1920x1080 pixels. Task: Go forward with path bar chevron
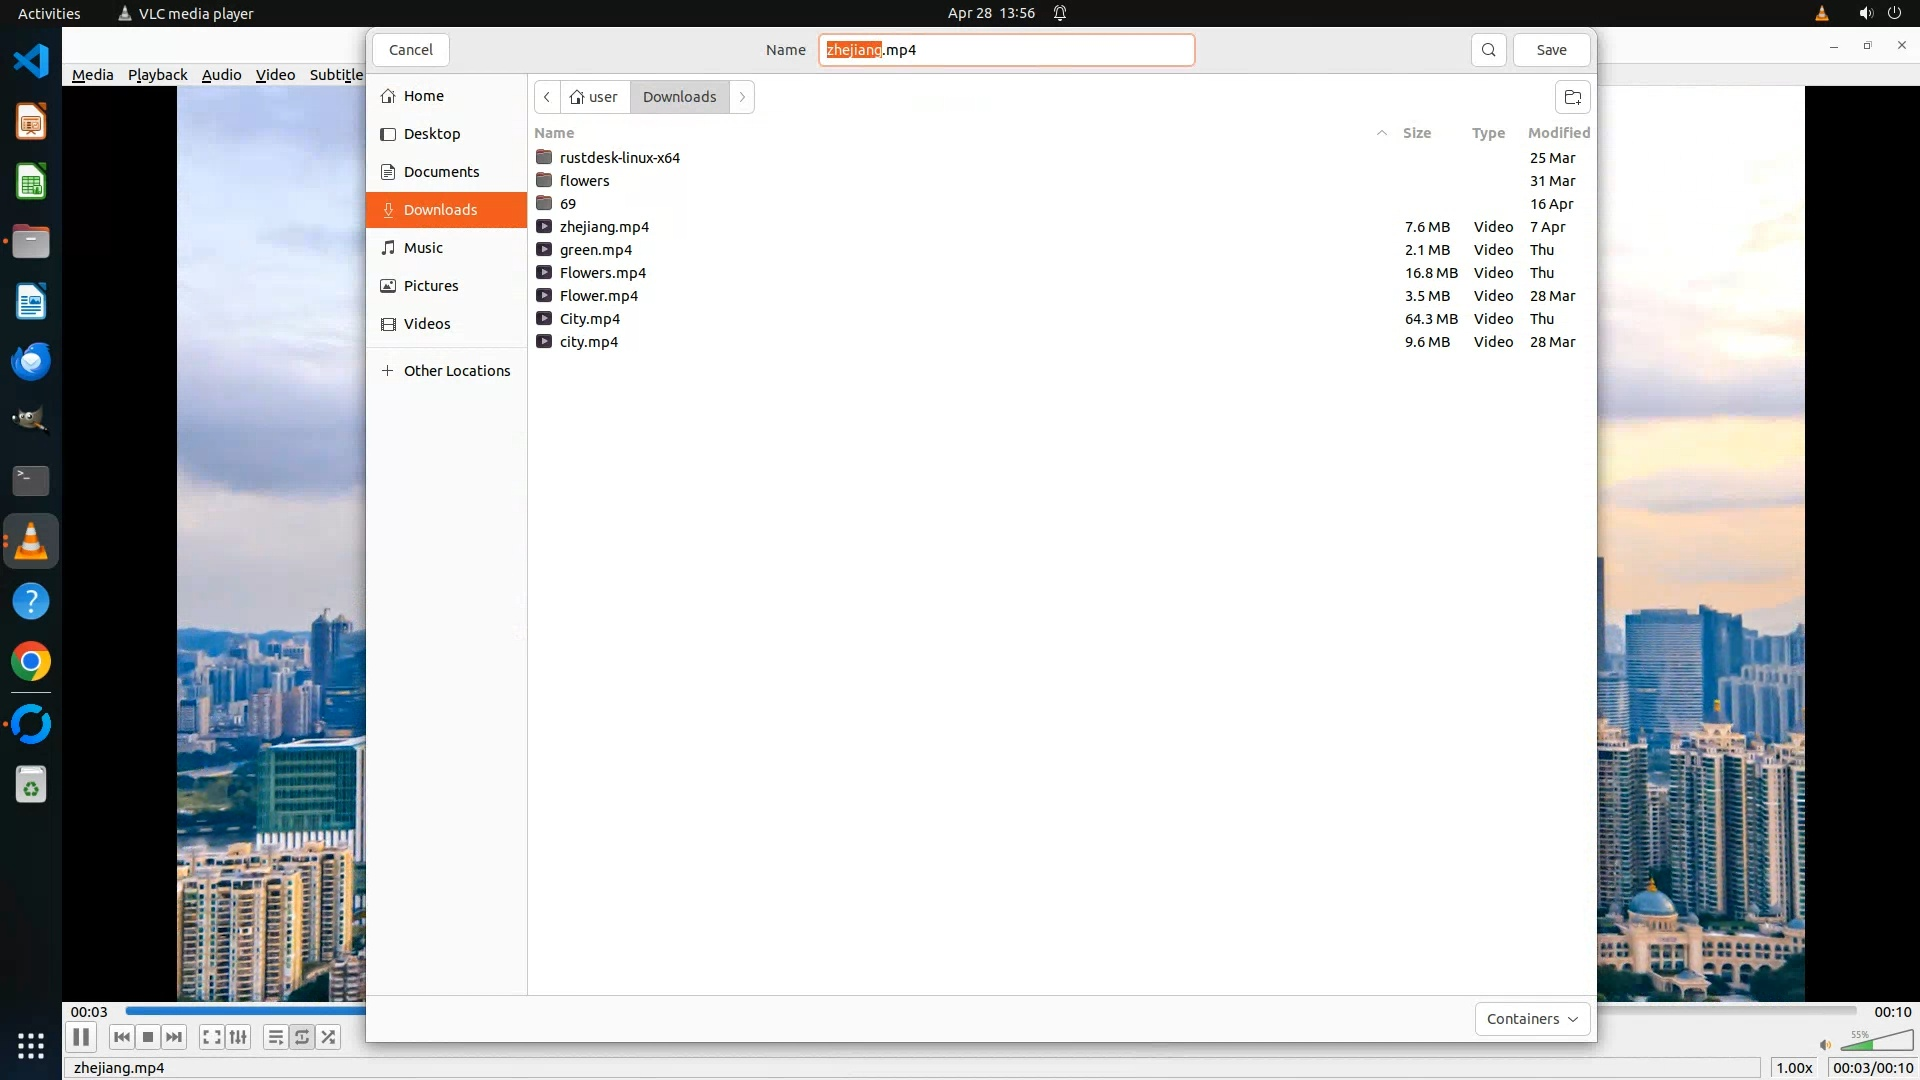click(742, 97)
